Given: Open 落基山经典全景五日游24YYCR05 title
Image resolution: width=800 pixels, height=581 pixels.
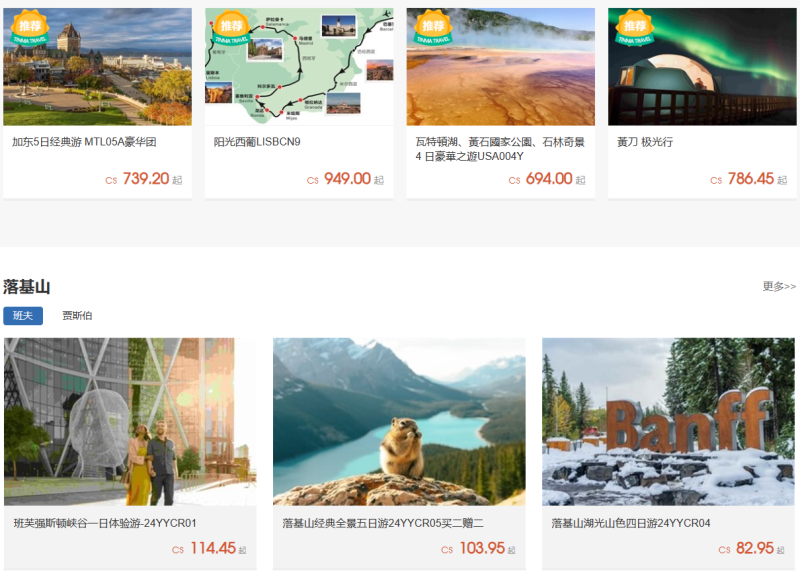Looking at the screenshot, I should pyautogui.click(x=383, y=523).
